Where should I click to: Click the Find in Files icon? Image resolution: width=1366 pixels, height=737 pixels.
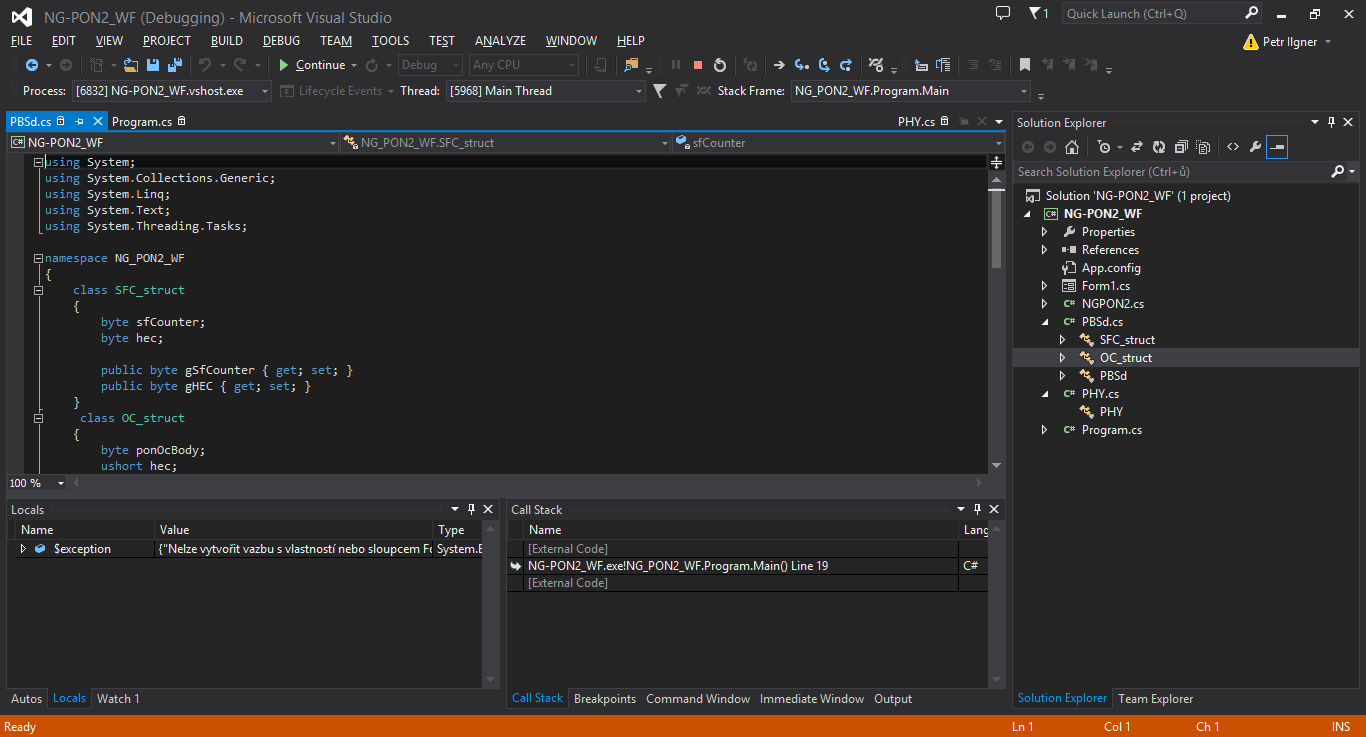pos(631,65)
